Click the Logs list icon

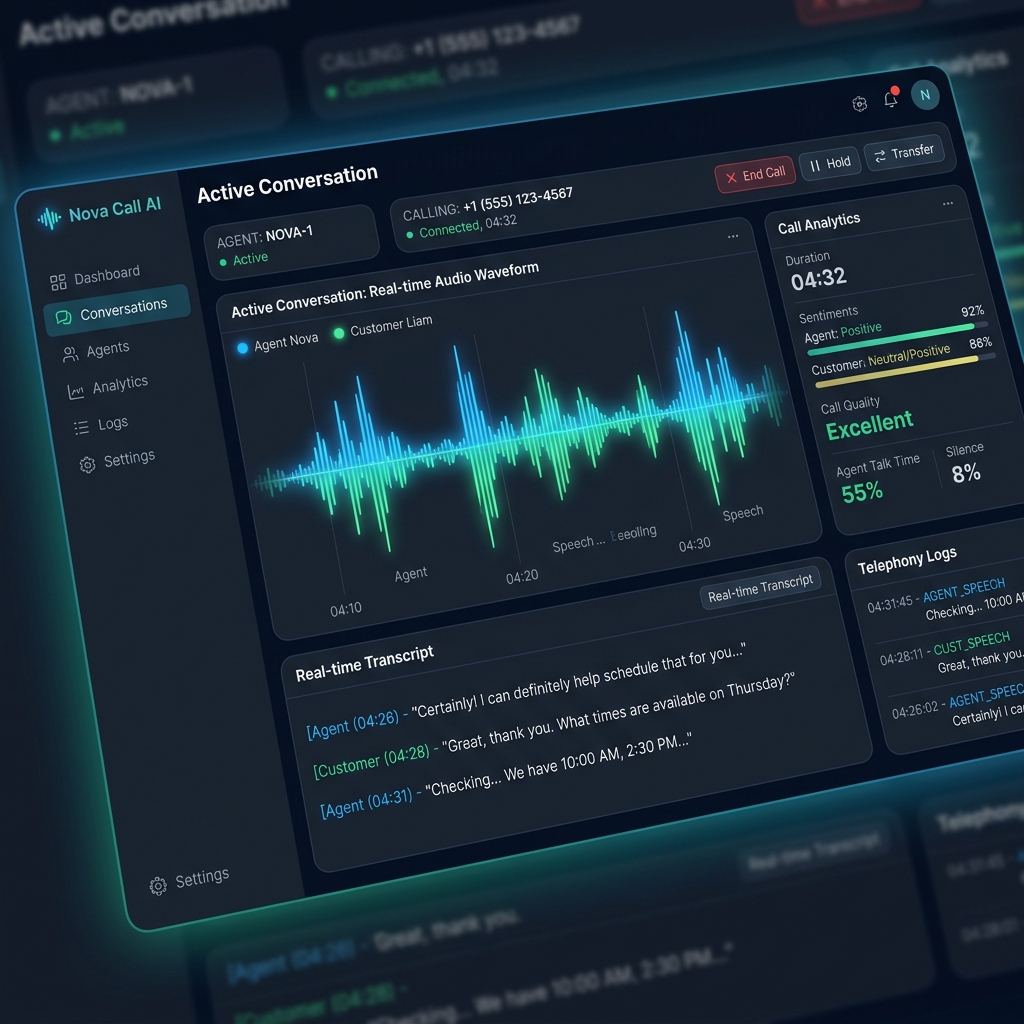click(81, 428)
